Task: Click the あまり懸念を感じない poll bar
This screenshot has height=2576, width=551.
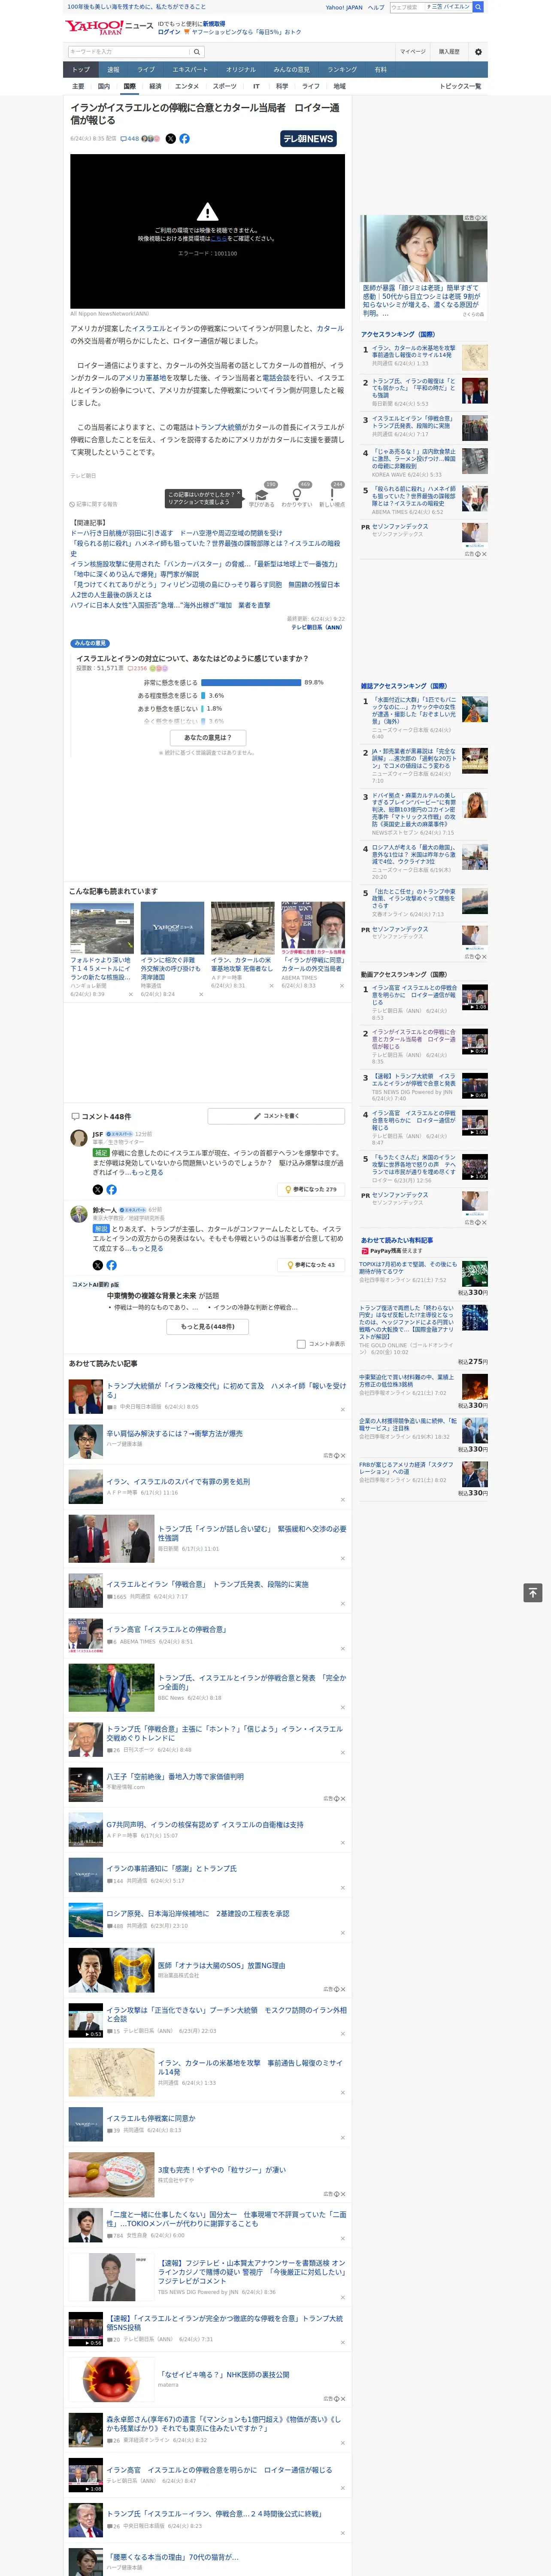Action: click(202, 708)
